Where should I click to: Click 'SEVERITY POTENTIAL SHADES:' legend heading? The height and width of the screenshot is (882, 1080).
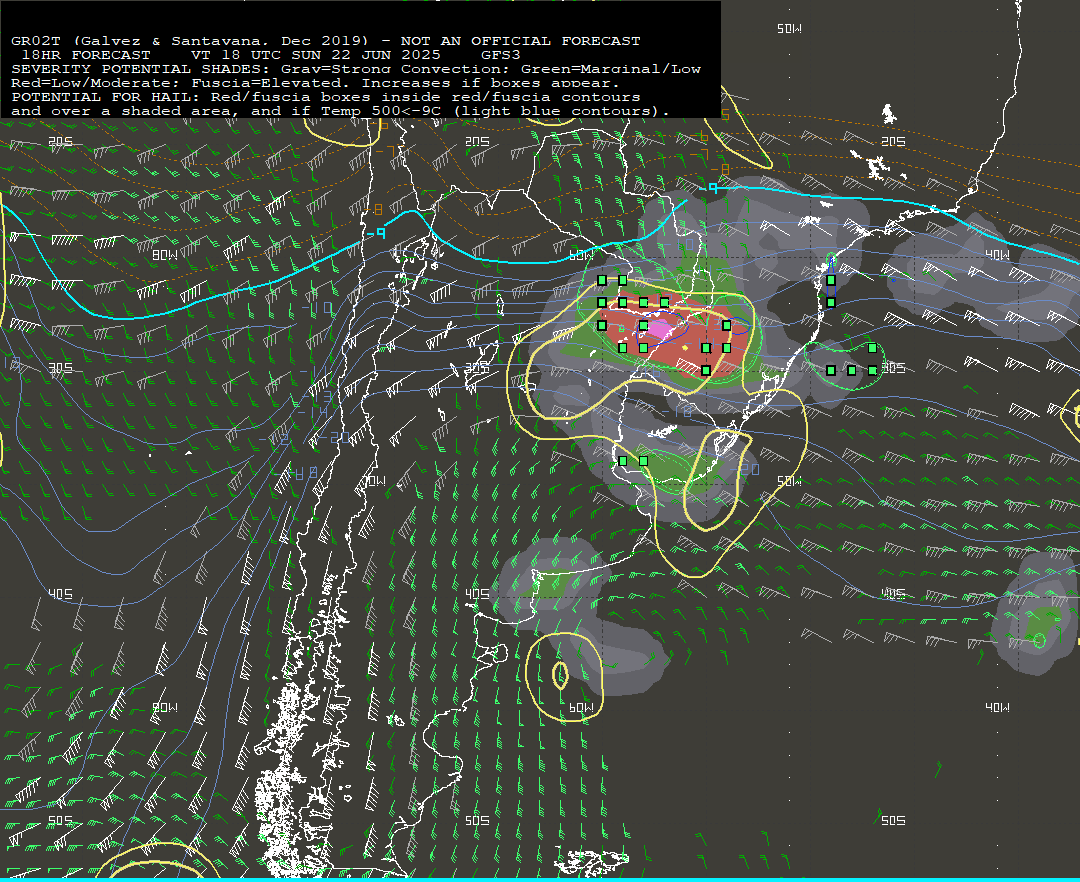click(x=141, y=69)
